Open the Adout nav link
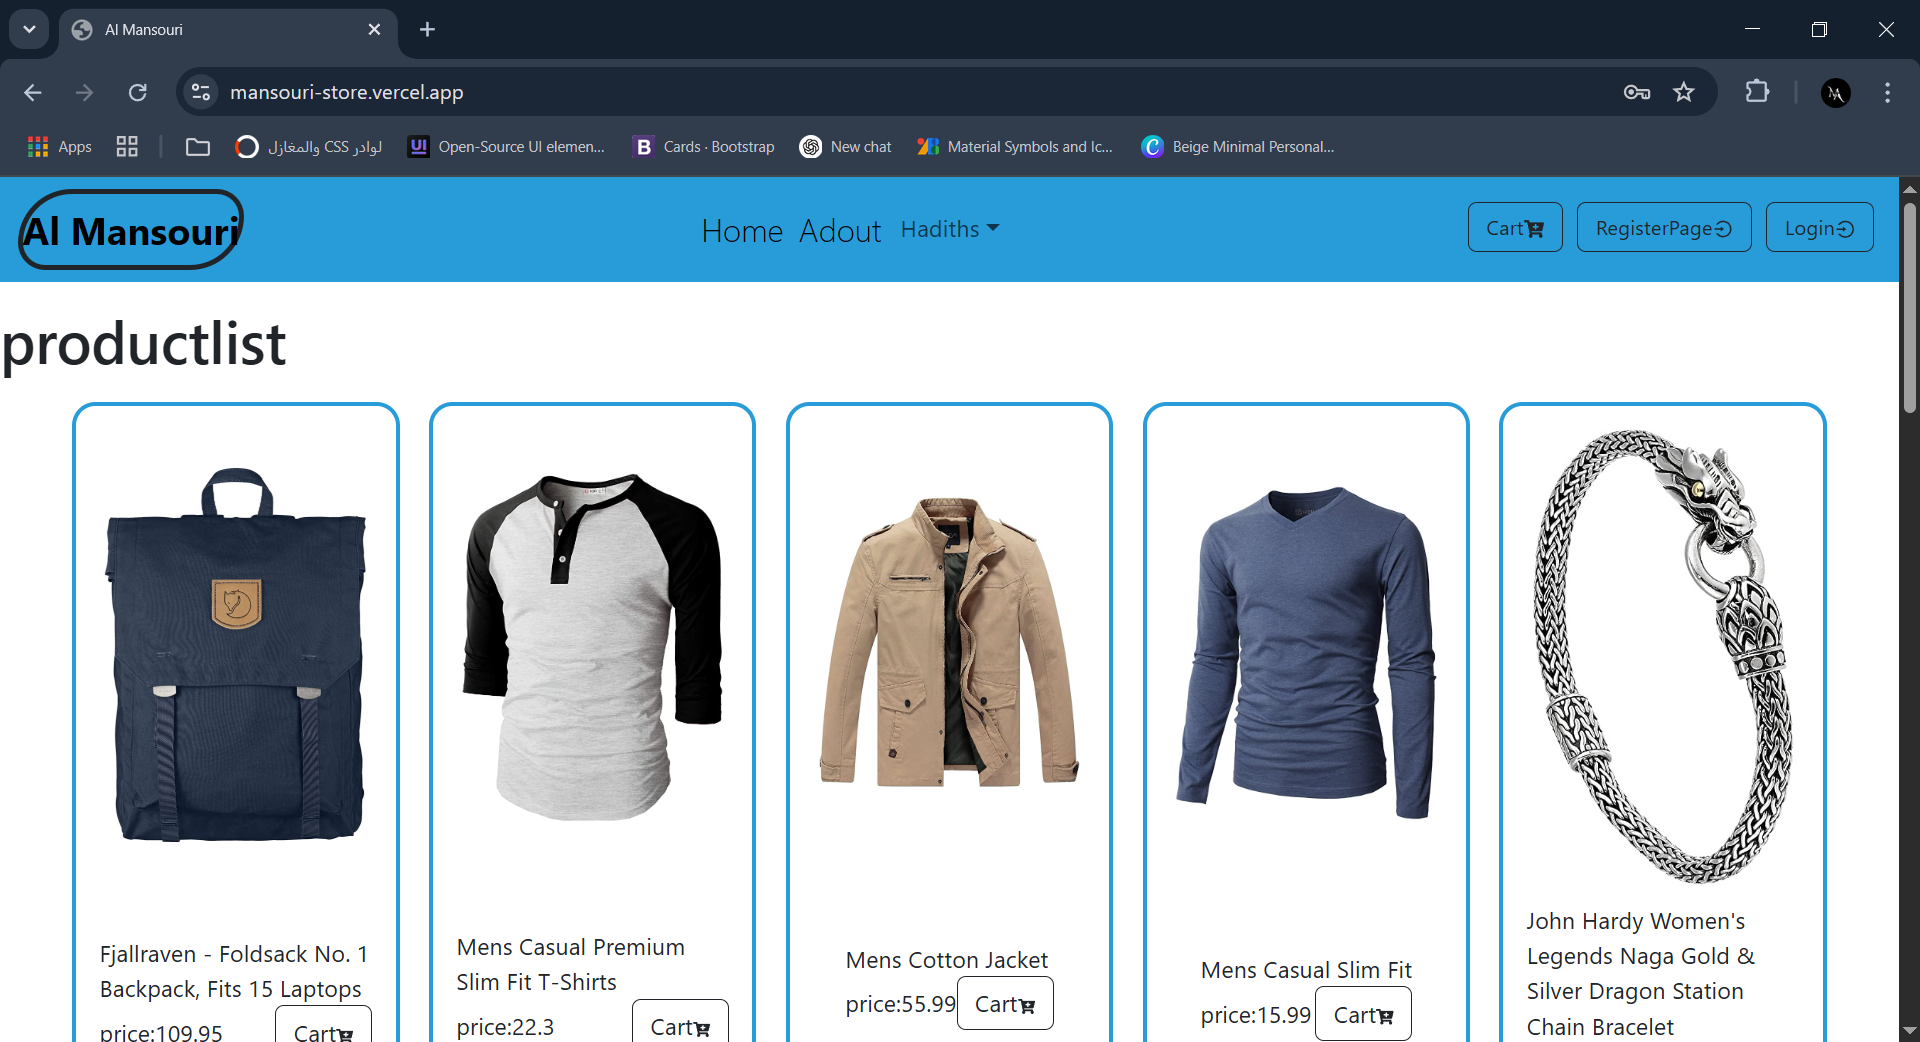Viewport: 1920px width, 1042px height. 840,231
